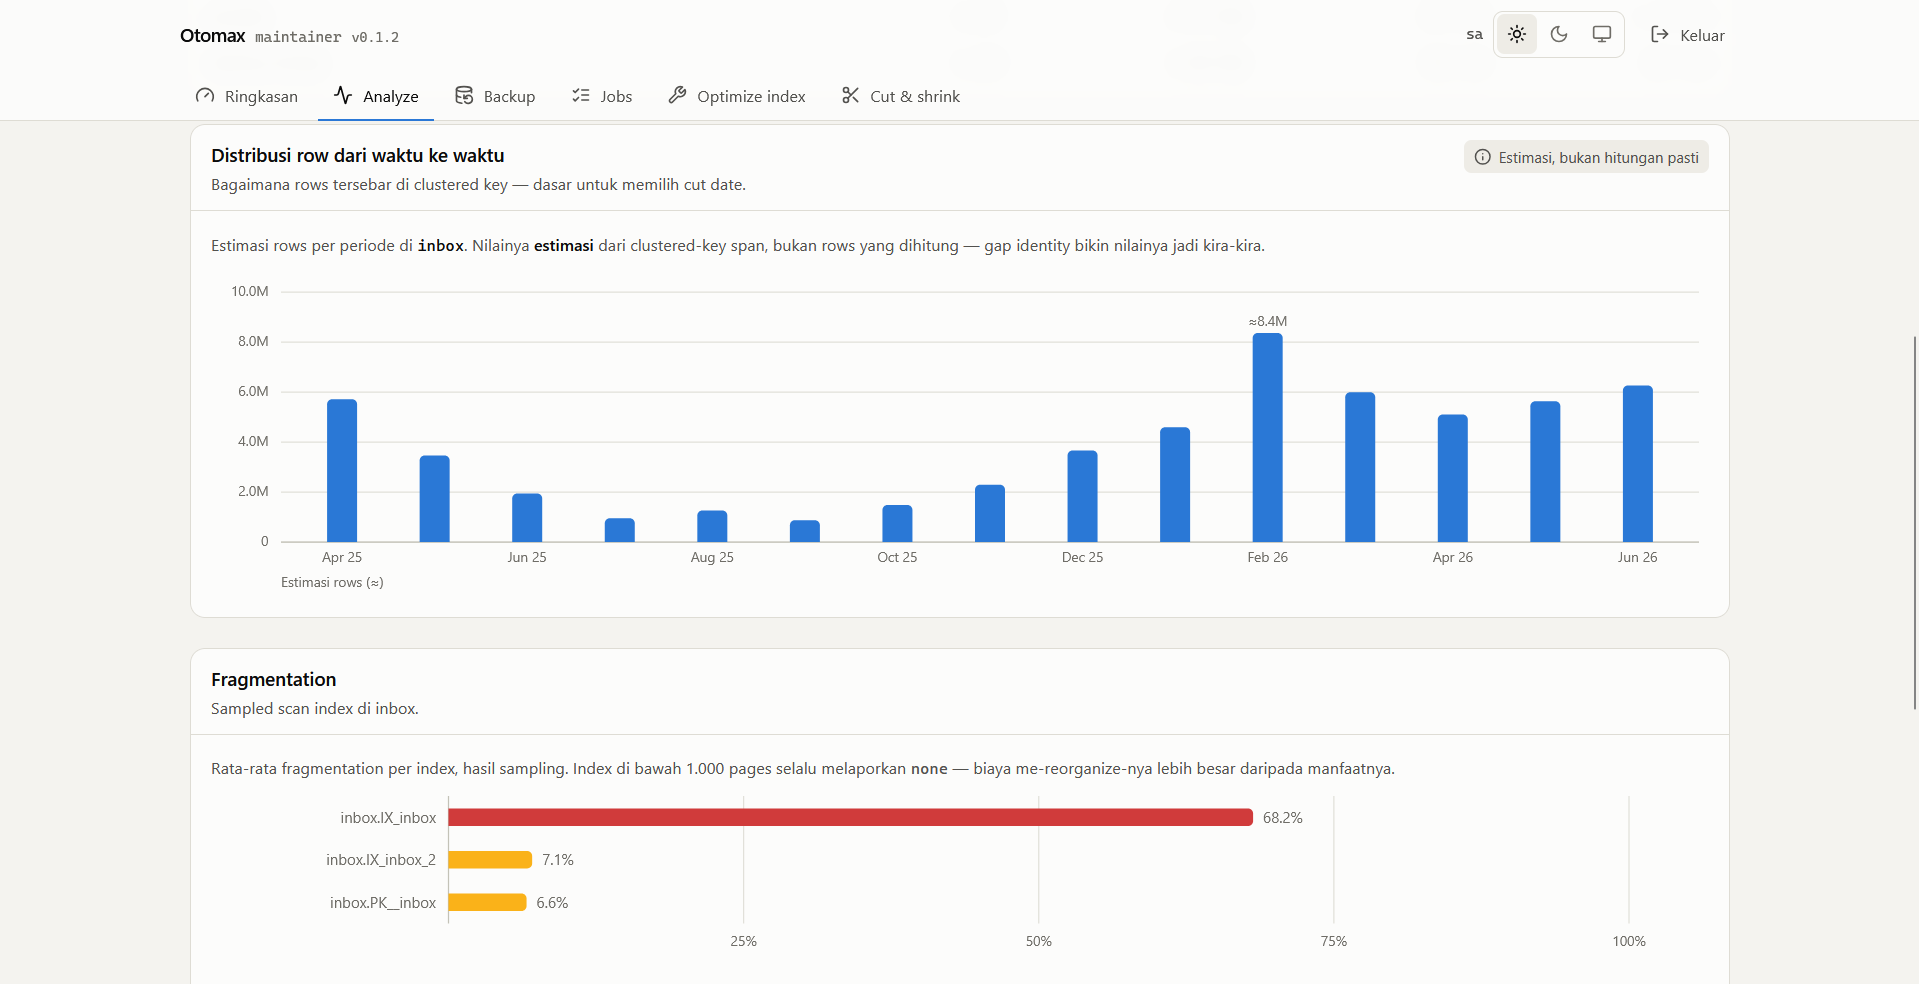Click the page vertical scrollbar thumb
1919x984 pixels.
click(1915, 522)
